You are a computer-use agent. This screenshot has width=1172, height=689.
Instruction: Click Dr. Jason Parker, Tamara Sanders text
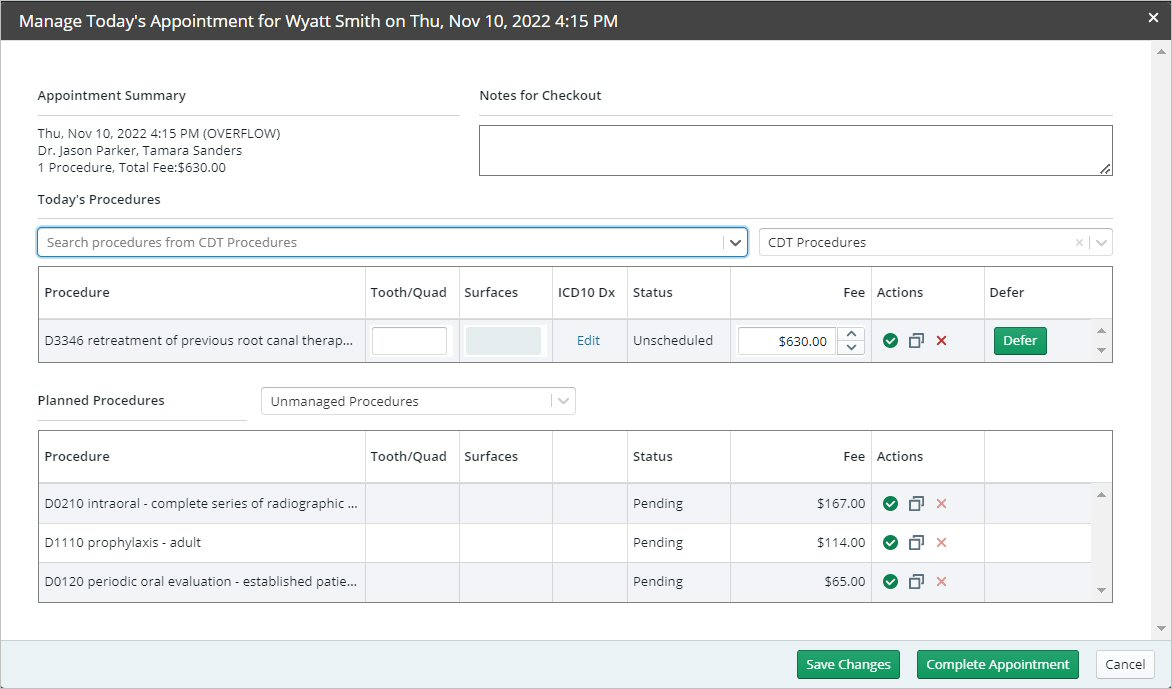(x=140, y=150)
